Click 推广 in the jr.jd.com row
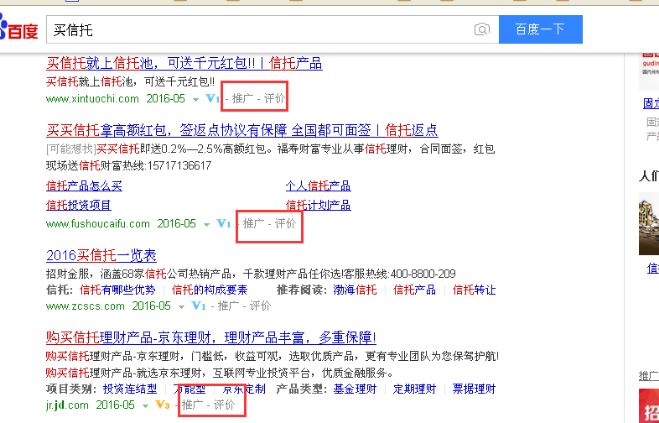Screen dimensions: 659x423 192,405
